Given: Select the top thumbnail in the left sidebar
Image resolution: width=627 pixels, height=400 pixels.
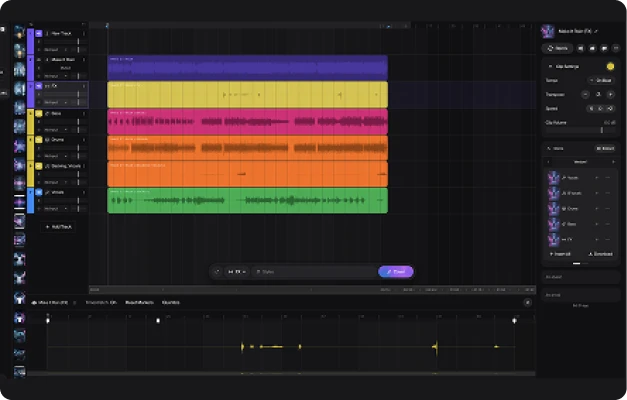Looking at the screenshot, I should coord(20,32).
